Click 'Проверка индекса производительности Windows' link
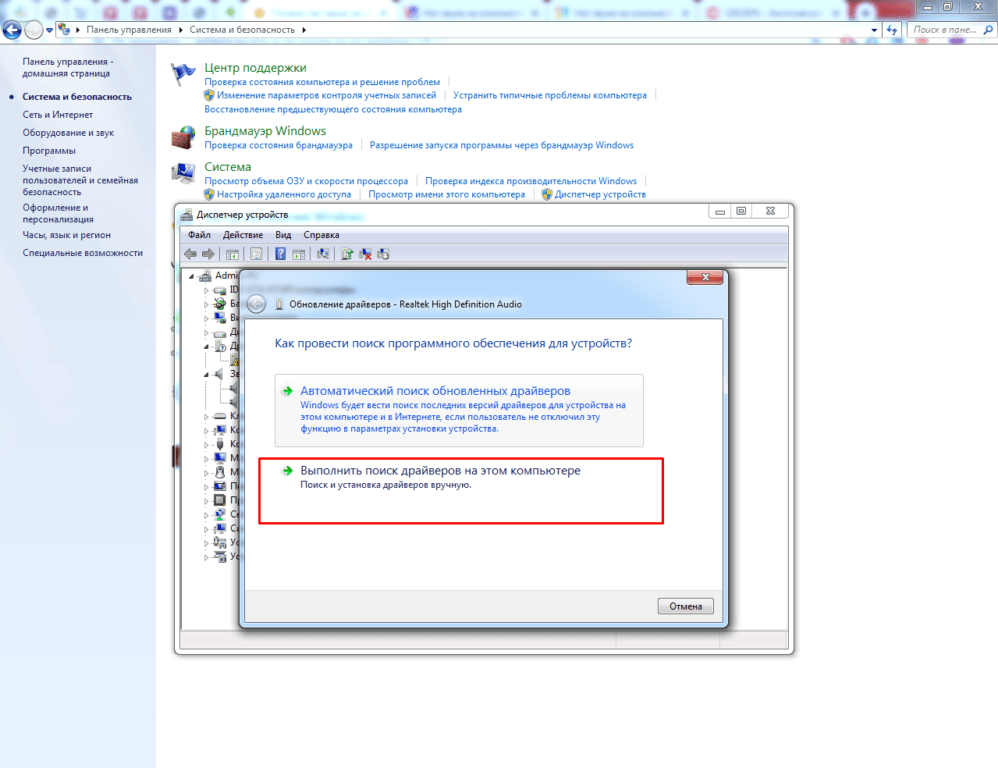 pos(531,181)
